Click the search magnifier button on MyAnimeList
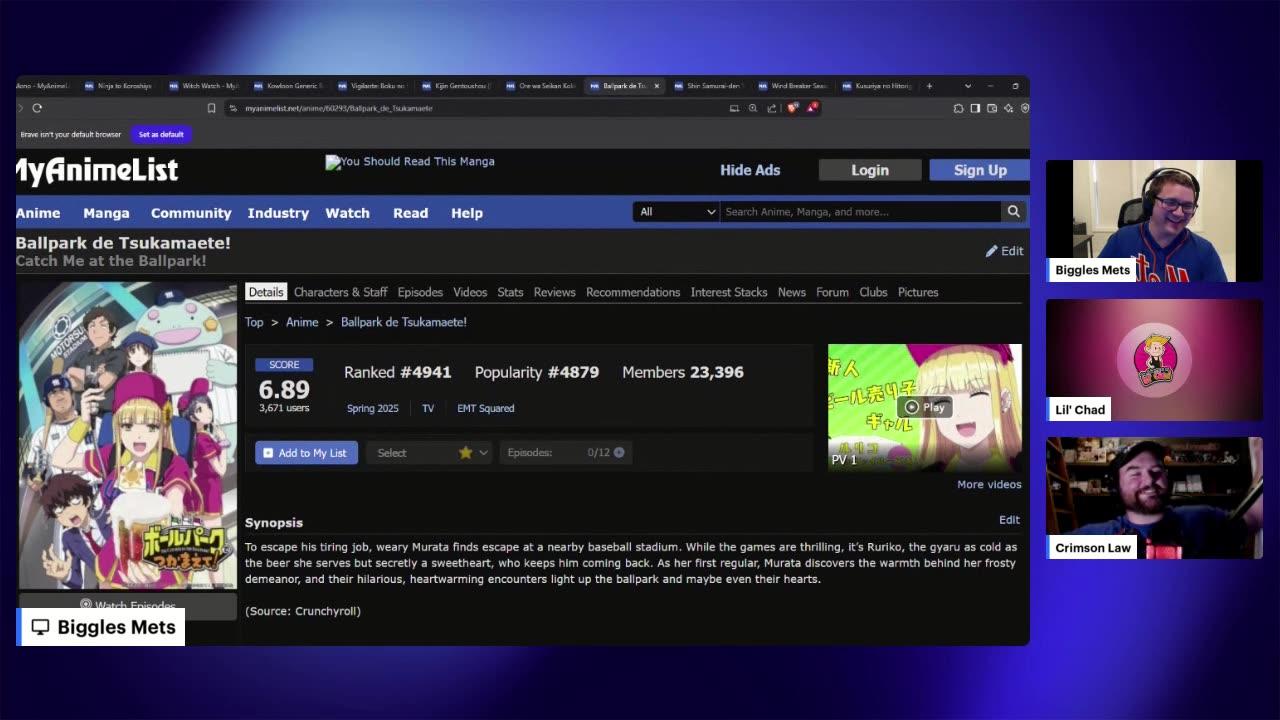1280x720 pixels. pos(1013,212)
